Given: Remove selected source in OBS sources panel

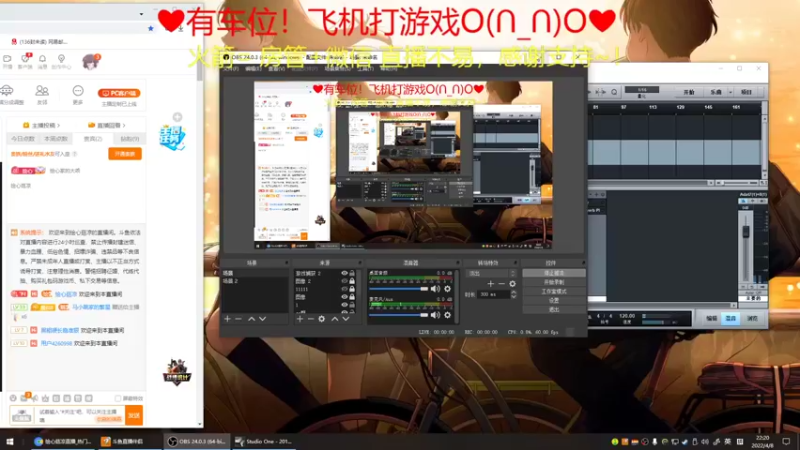Looking at the screenshot, I should [310, 319].
